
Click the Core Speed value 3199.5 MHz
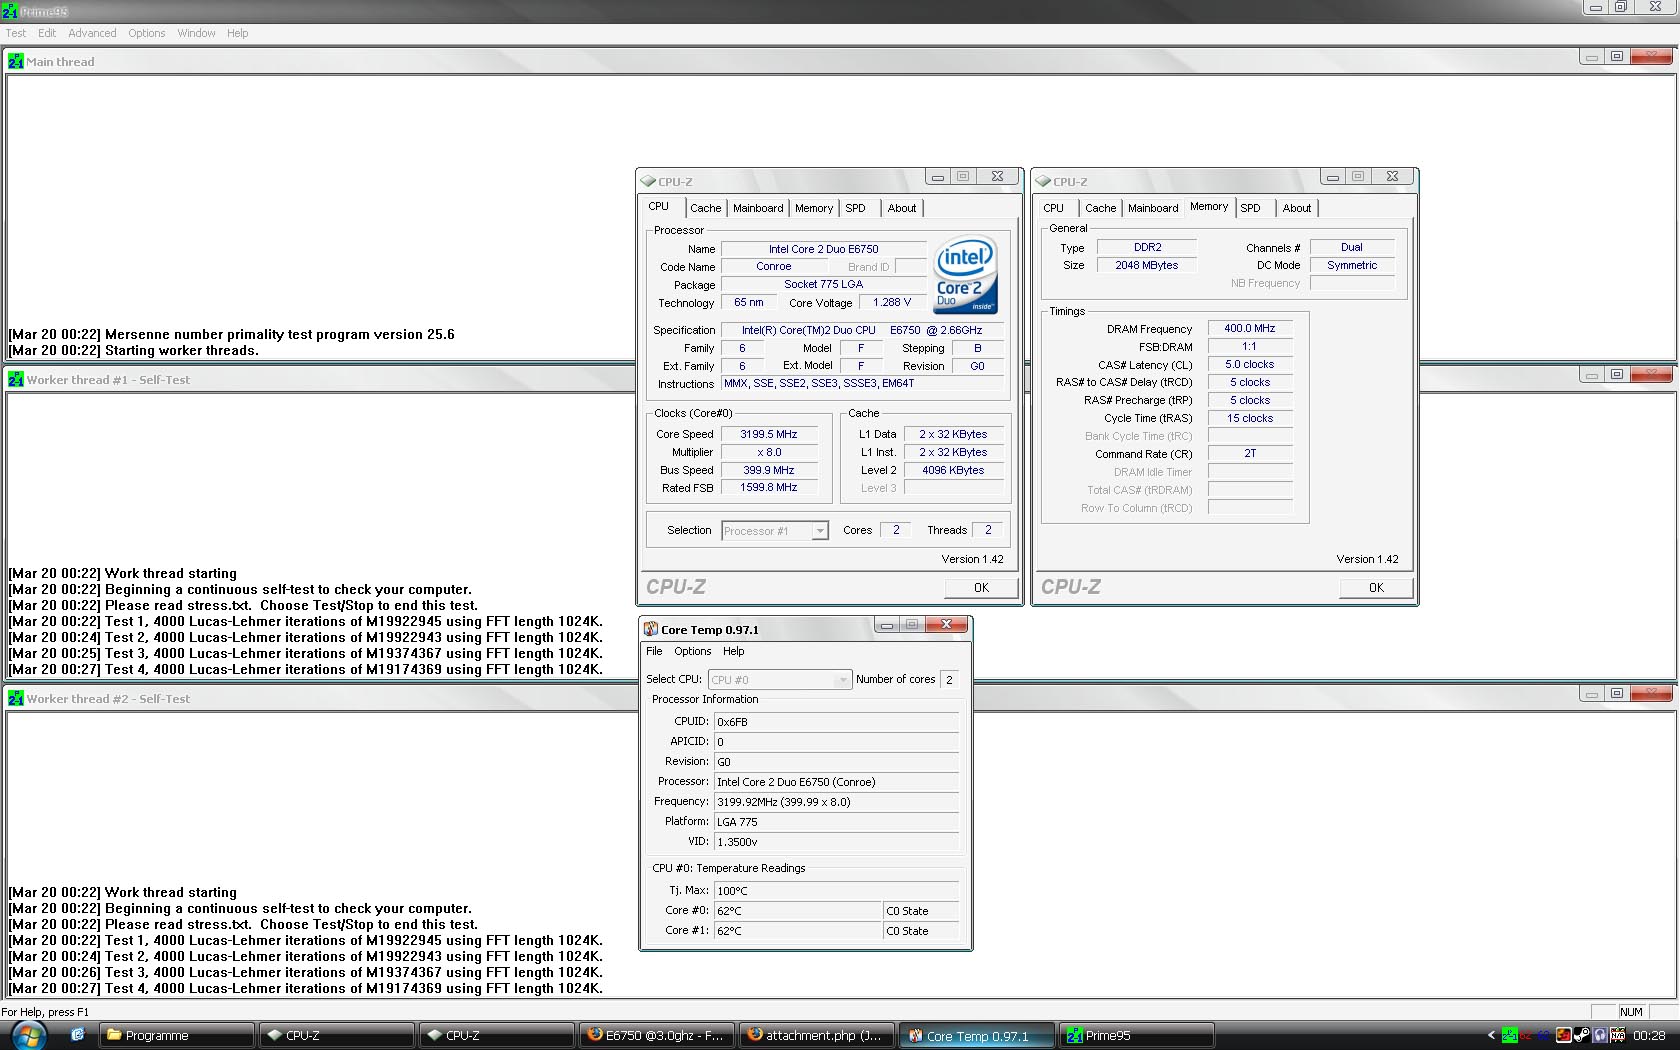click(x=769, y=434)
